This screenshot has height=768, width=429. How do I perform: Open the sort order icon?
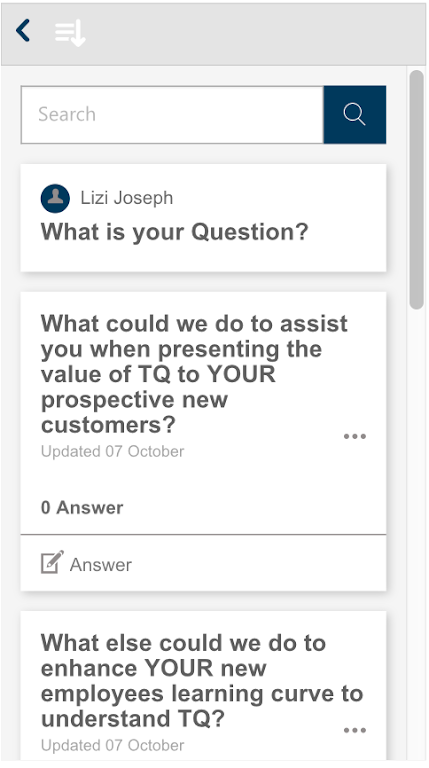click(x=70, y=34)
